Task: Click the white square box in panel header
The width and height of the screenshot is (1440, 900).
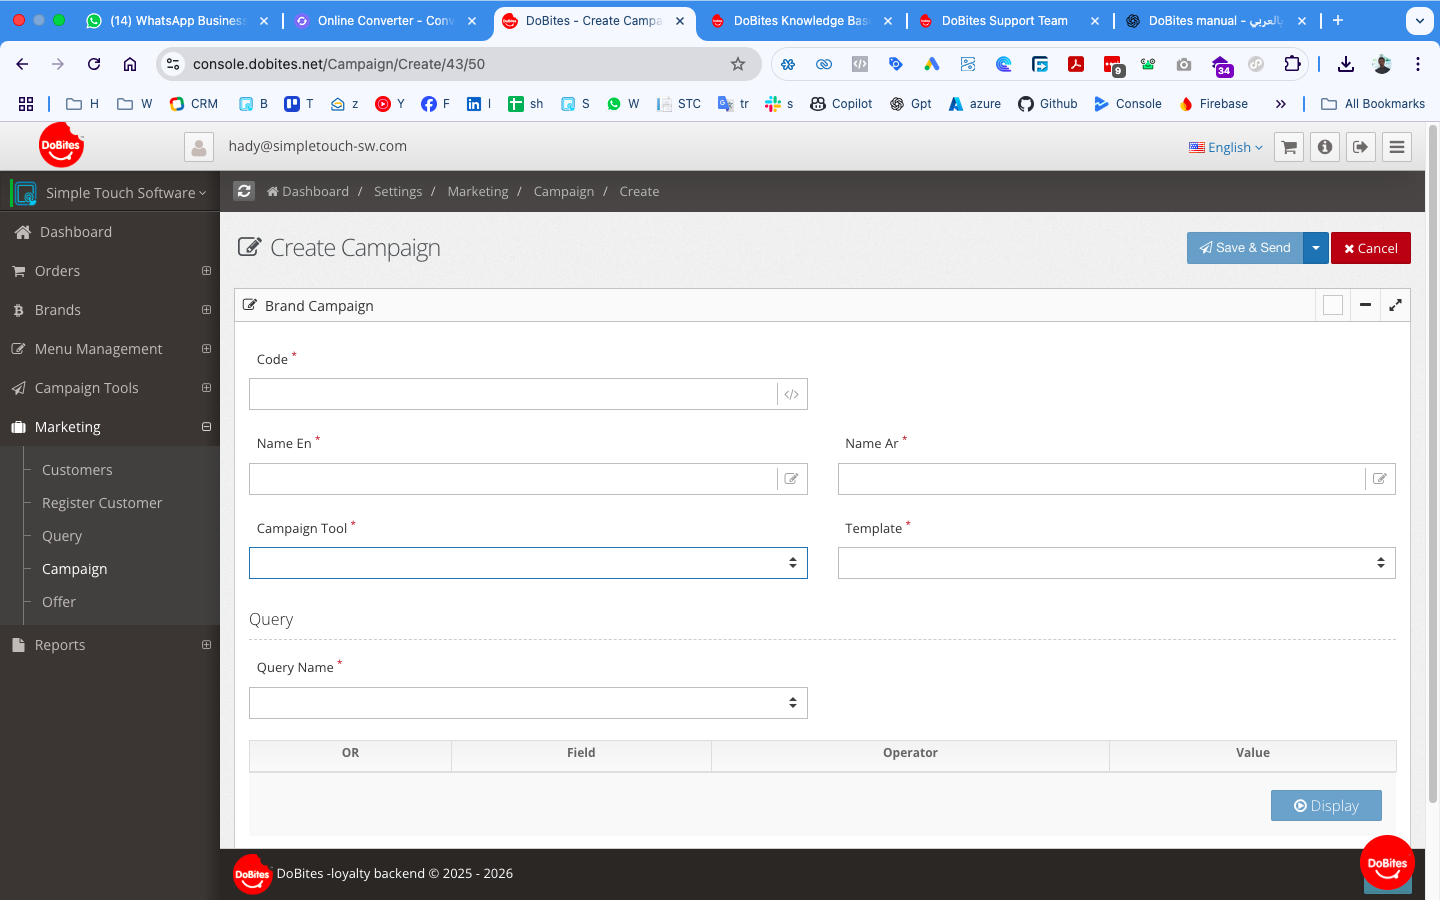Action: [x=1332, y=305]
